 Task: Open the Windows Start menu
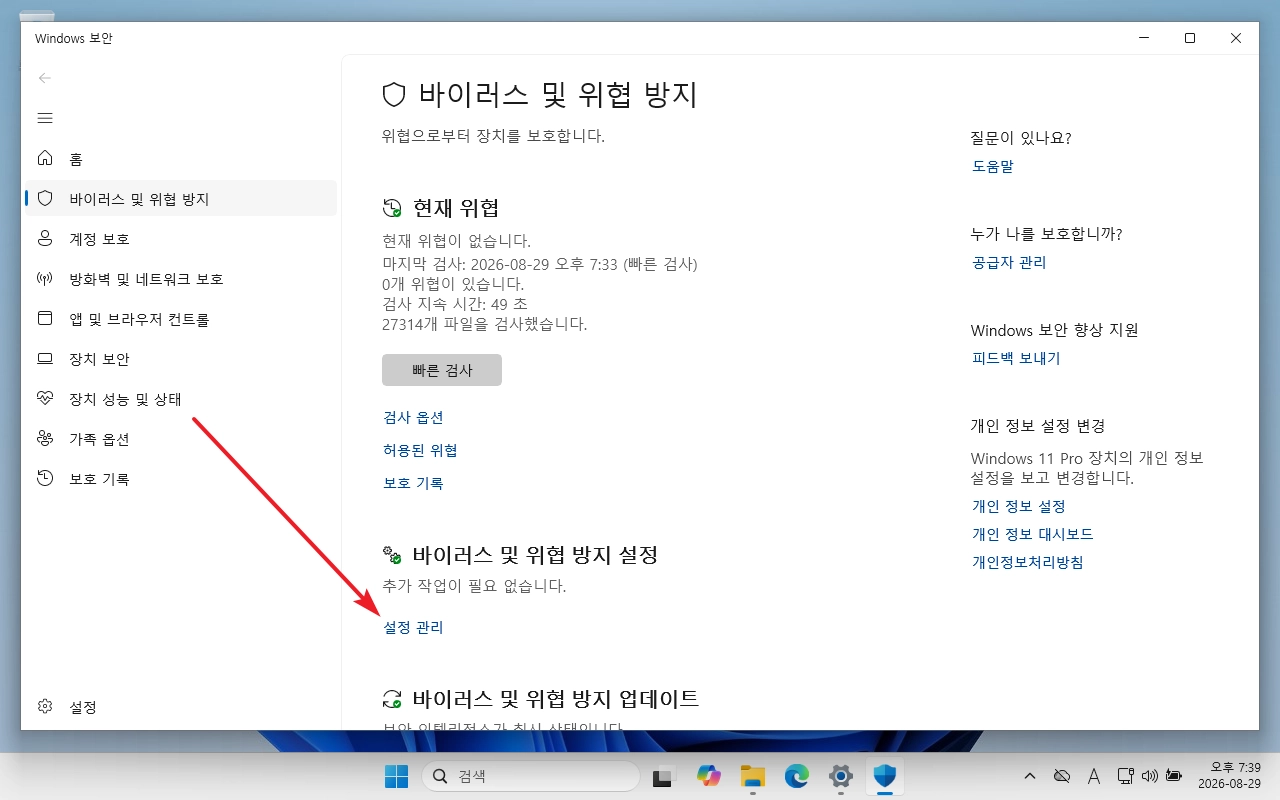click(396, 776)
